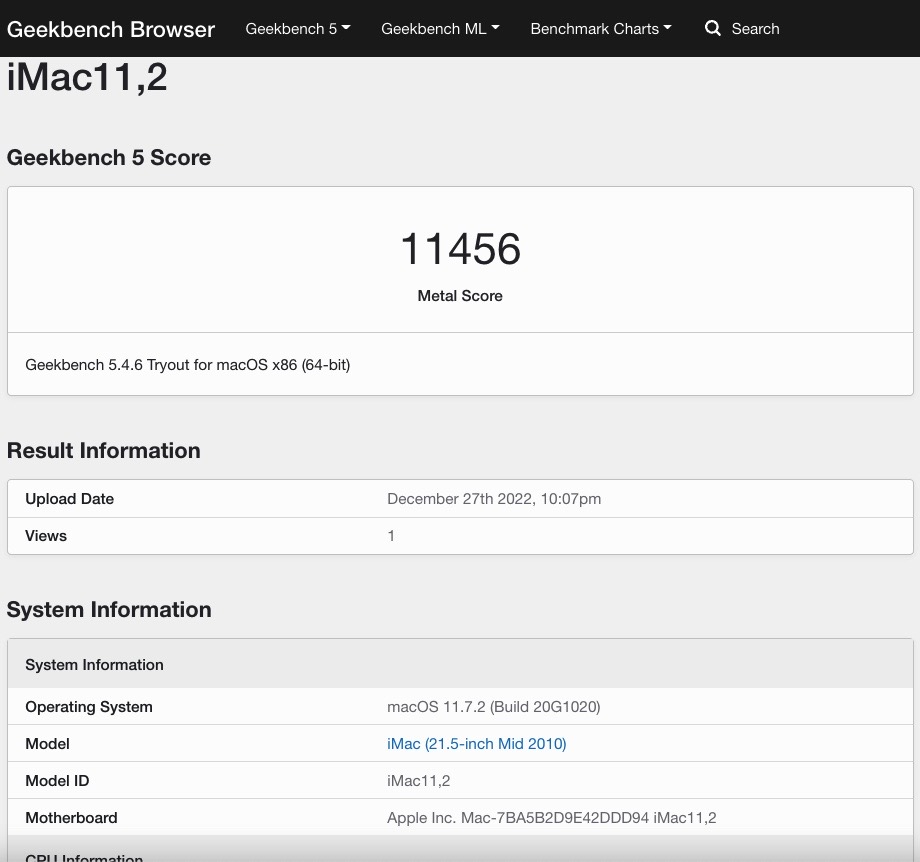Select the Model ID label
The image size is (920, 862).
[57, 780]
